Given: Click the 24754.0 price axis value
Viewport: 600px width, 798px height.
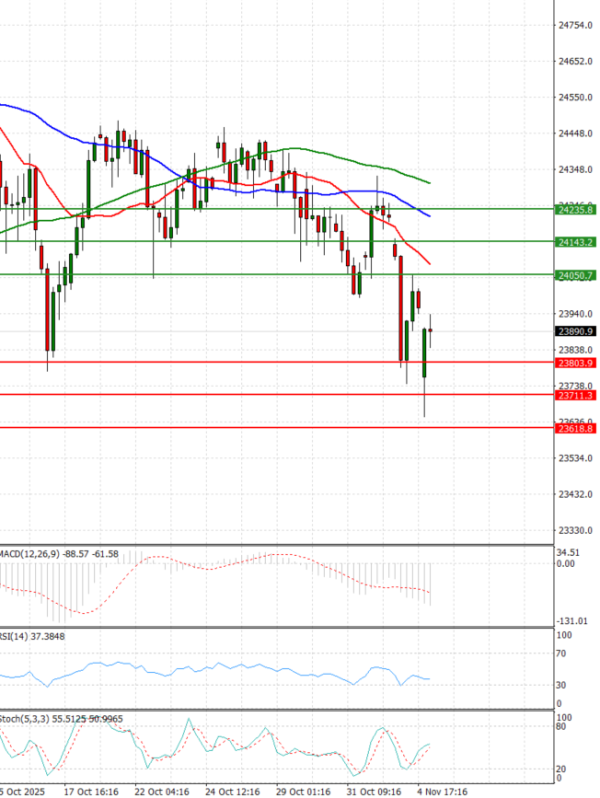Looking at the screenshot, I should pos(576,25).
